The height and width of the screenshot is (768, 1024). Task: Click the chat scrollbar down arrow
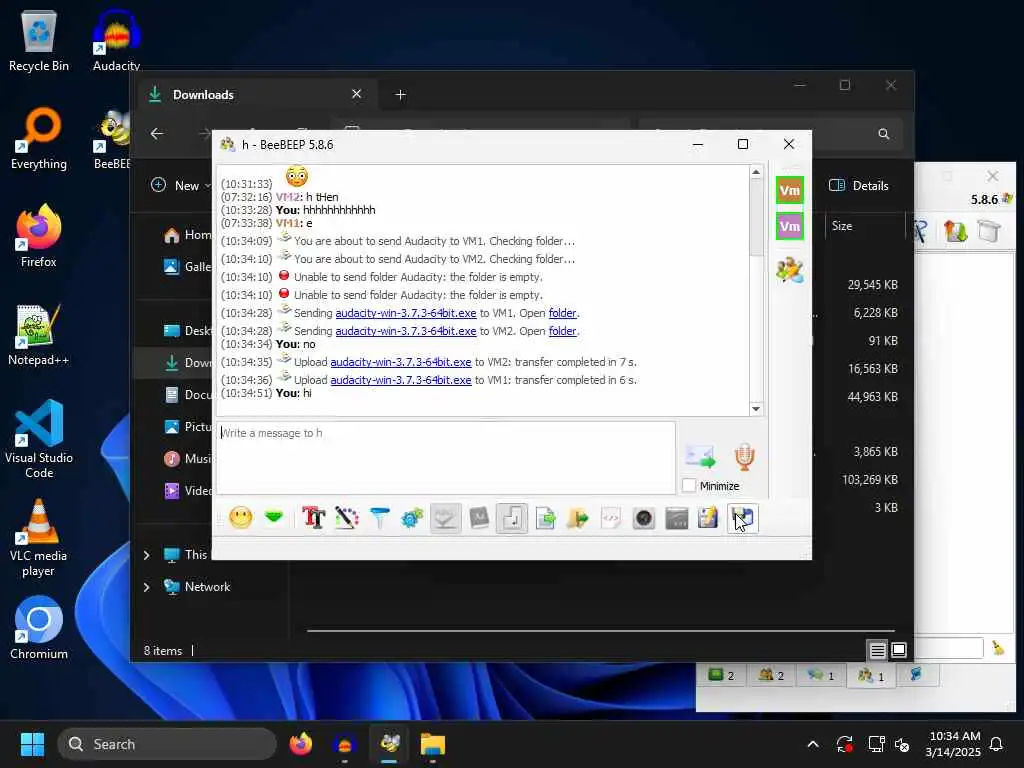point(756,409)
